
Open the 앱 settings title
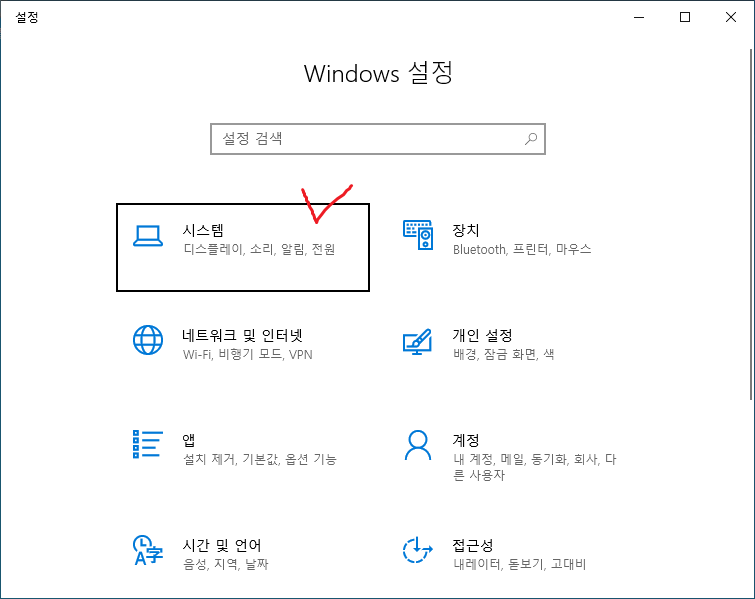pyautogui.click(x=188, y=440)
